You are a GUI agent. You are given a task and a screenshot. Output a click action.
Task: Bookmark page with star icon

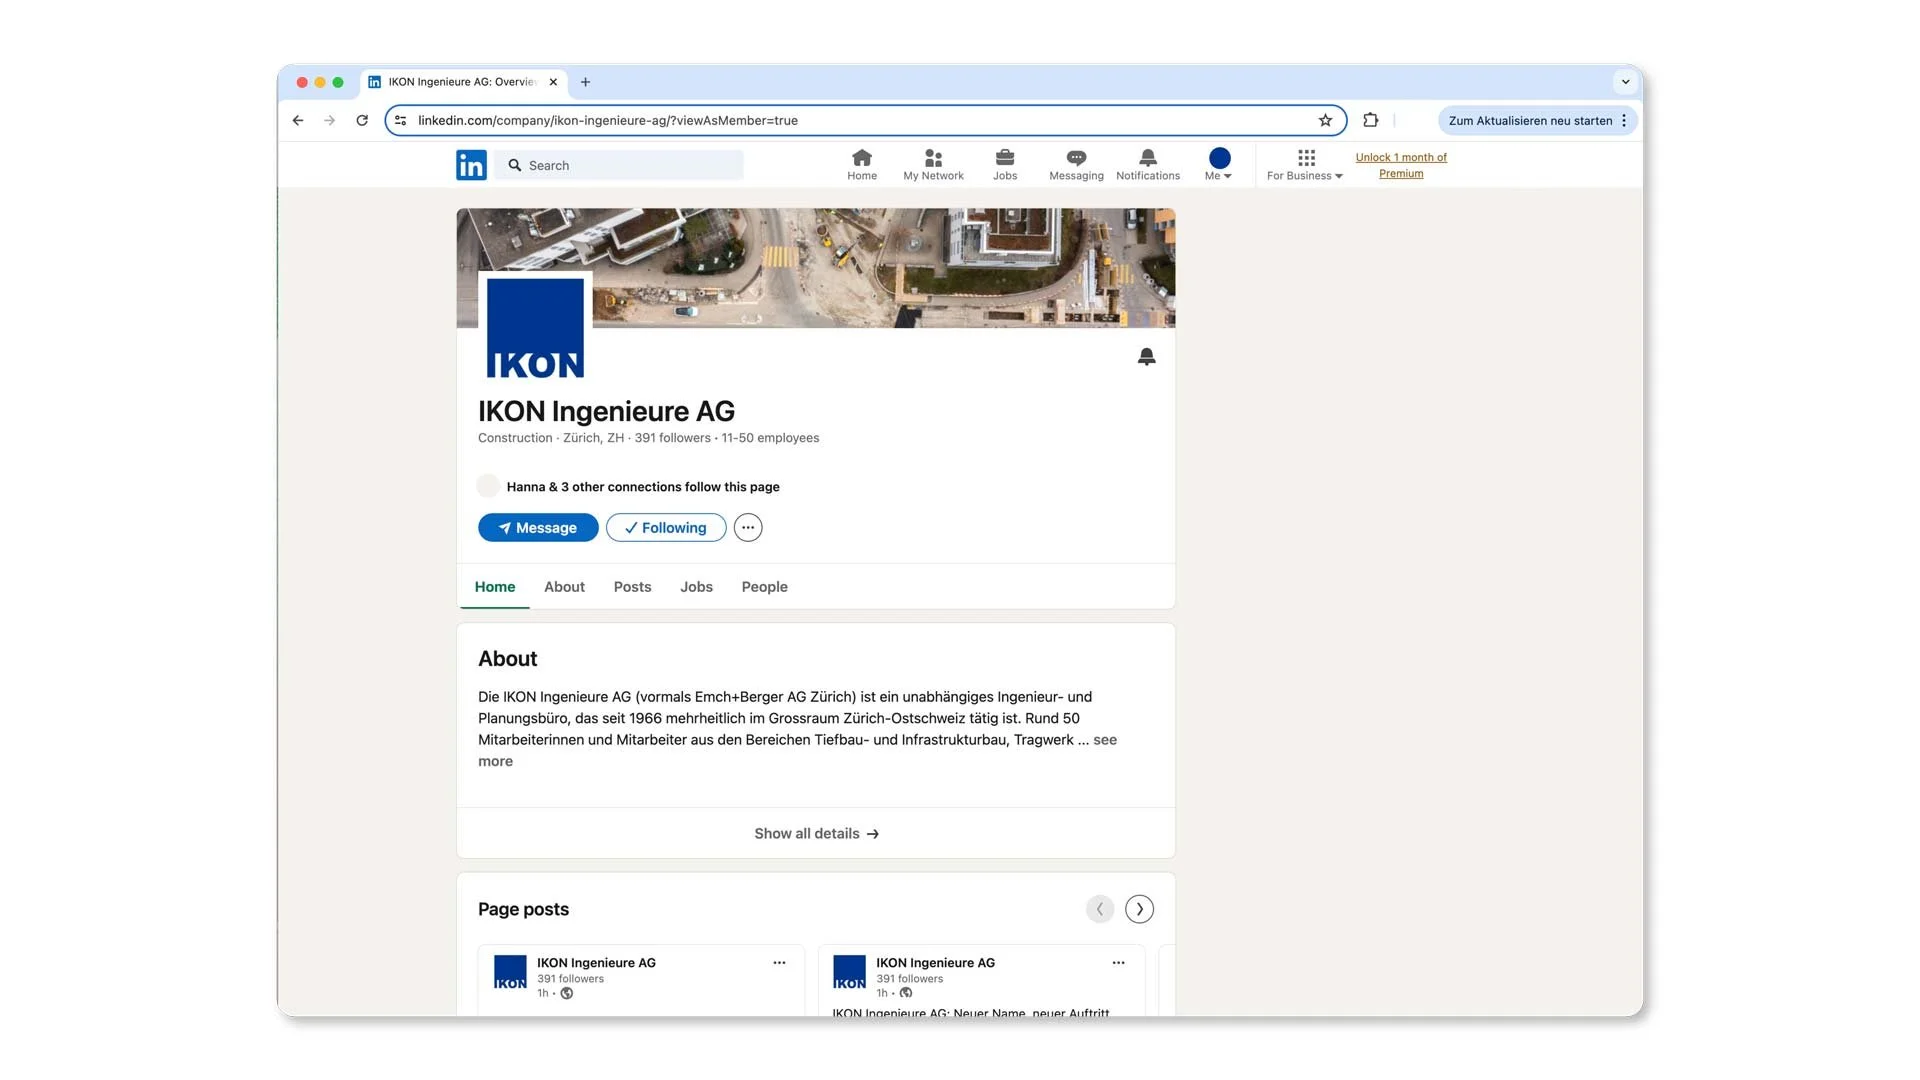coord(1325,121)
